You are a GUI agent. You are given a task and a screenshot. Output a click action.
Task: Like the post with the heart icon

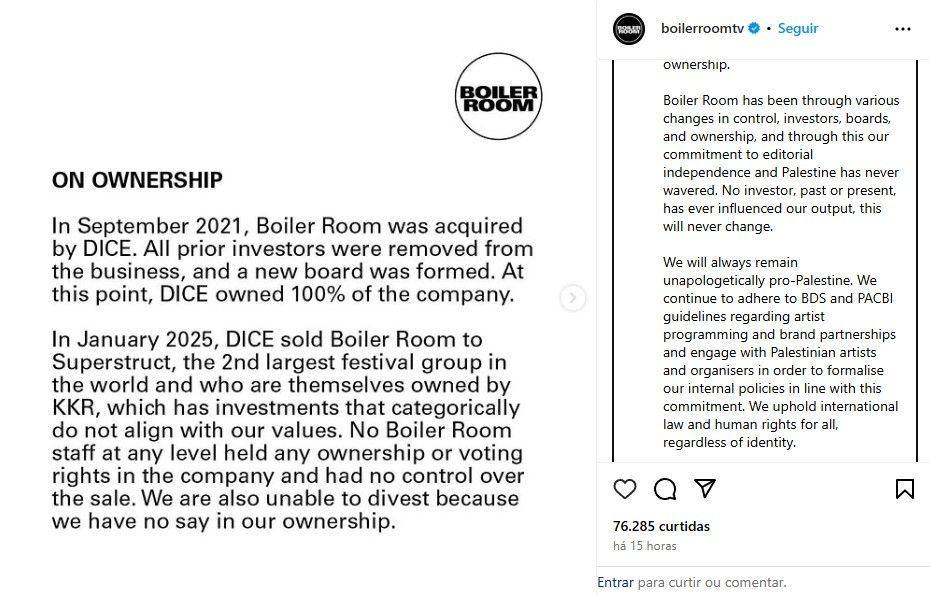point(625,489)
